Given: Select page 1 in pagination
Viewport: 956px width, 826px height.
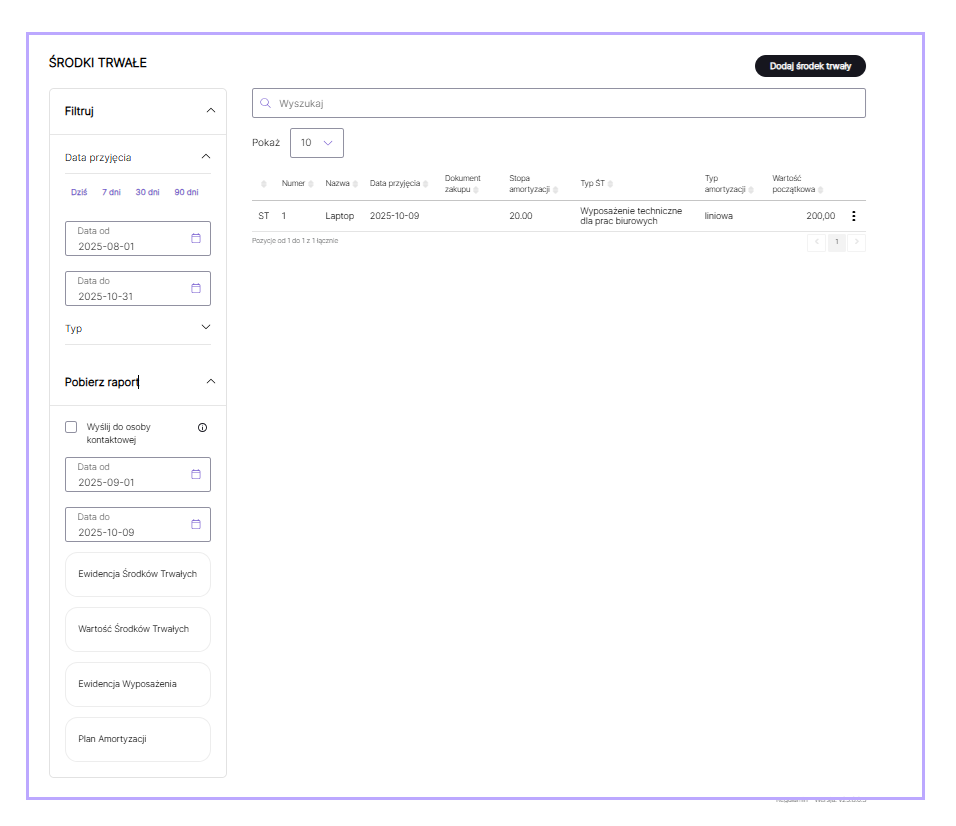Looking at the screenshot, I should click(x=836, y=242).
